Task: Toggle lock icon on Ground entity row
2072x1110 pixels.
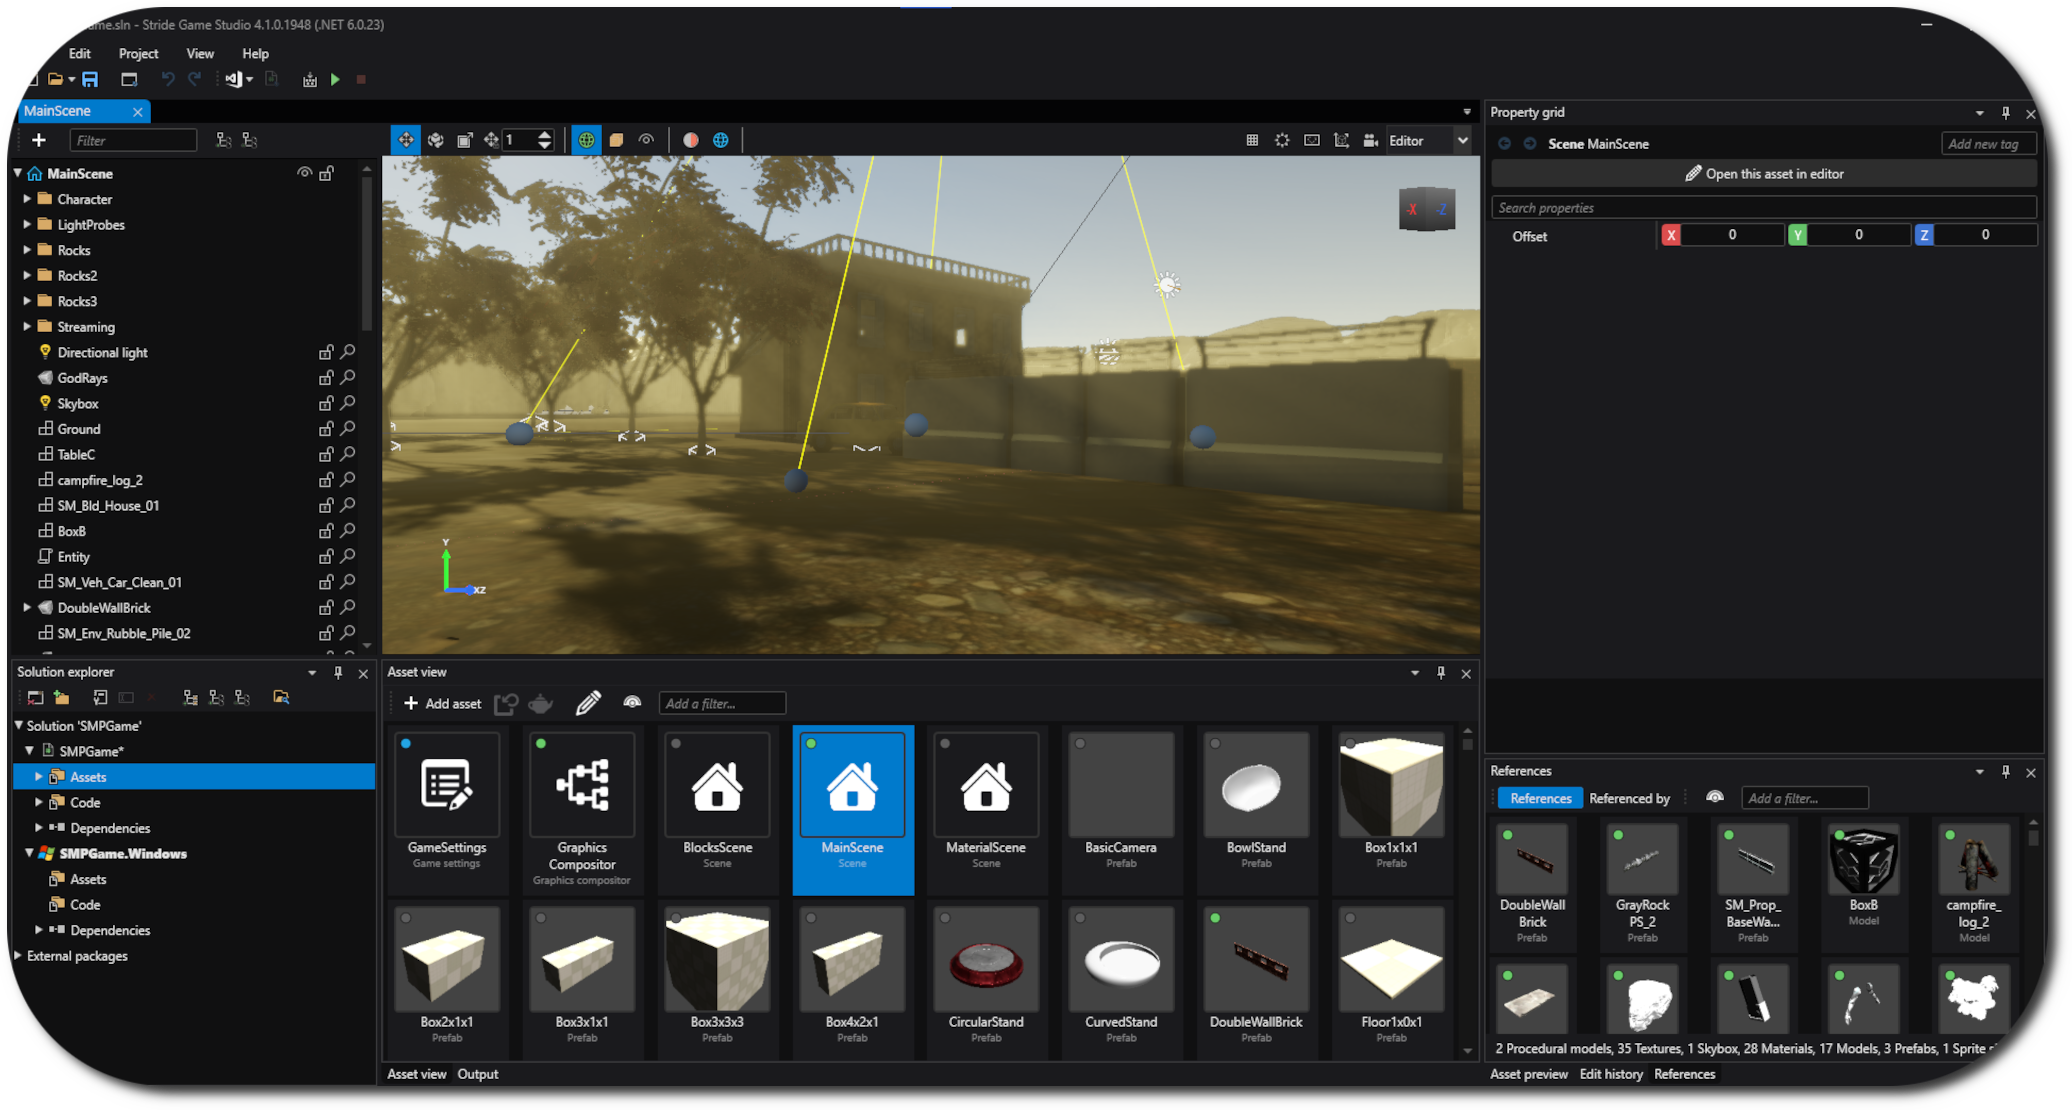Action: pyautogui.click(x=326, y=429)
